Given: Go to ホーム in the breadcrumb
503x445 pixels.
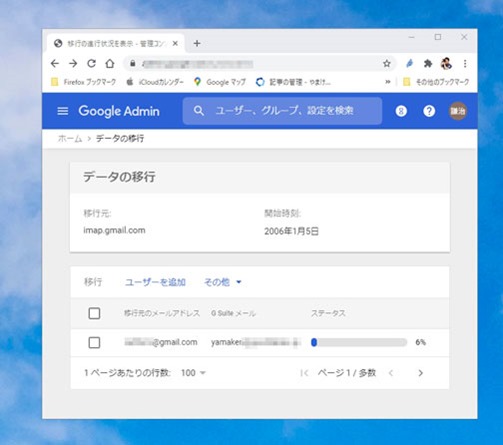Looking at the screenshot, I should click(x=70, y=138).
